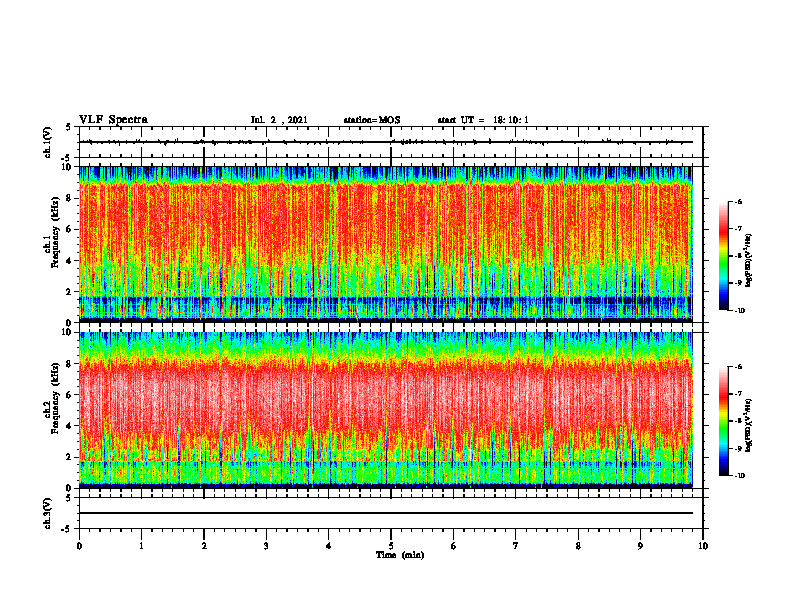Click the ch.2 spectrogram colorbar
The width and height of the screenshot is (792, 612).
(724, 421)
